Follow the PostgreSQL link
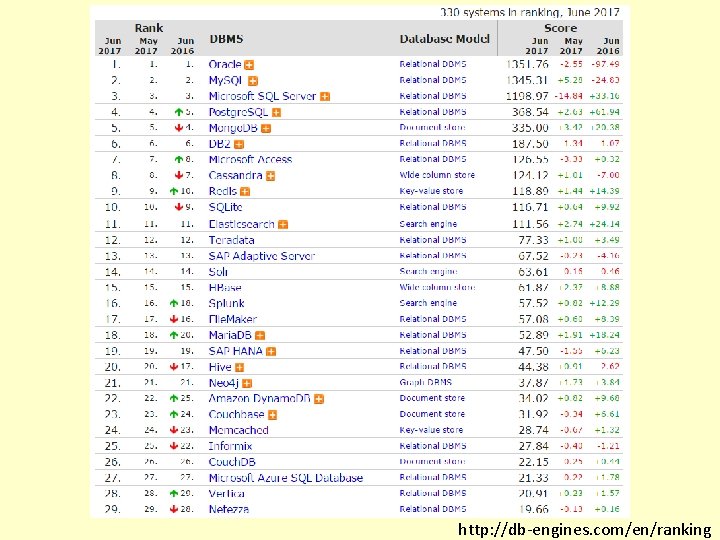 pyautogui.click(x=238, y=112)
